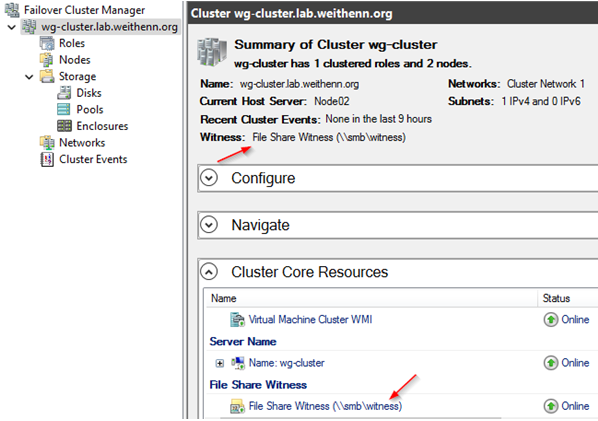Click the Disks icon under Storage
This screenshot has height=421, width=598.
point(64,93)
